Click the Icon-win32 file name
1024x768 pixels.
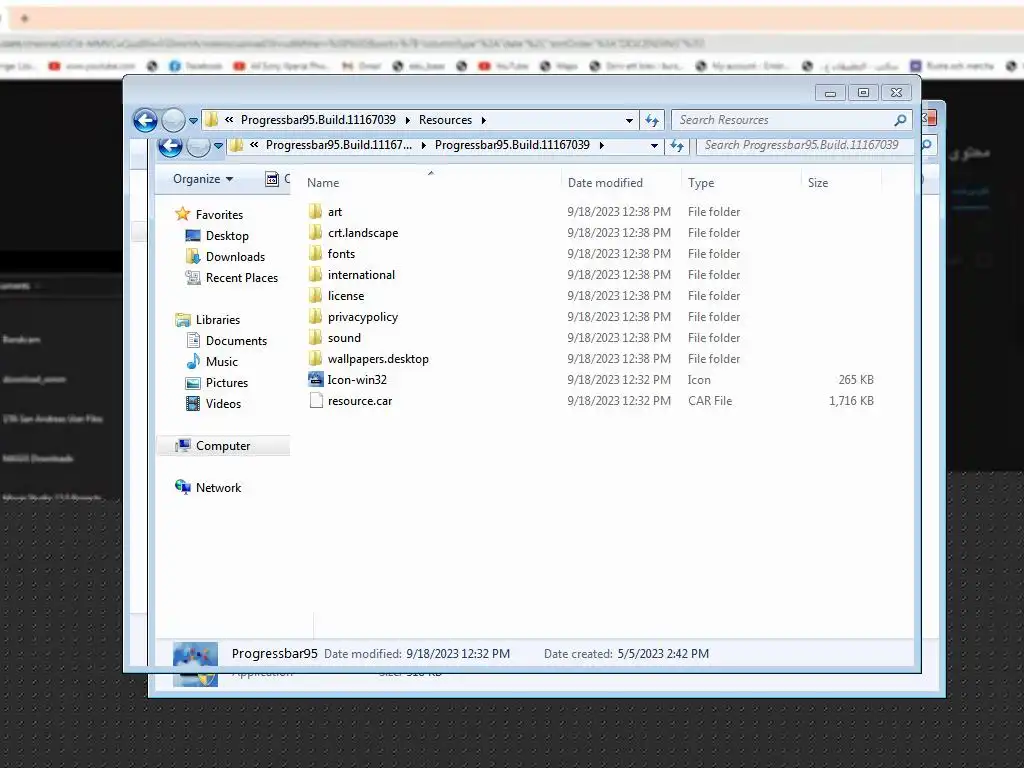point(357,379)
